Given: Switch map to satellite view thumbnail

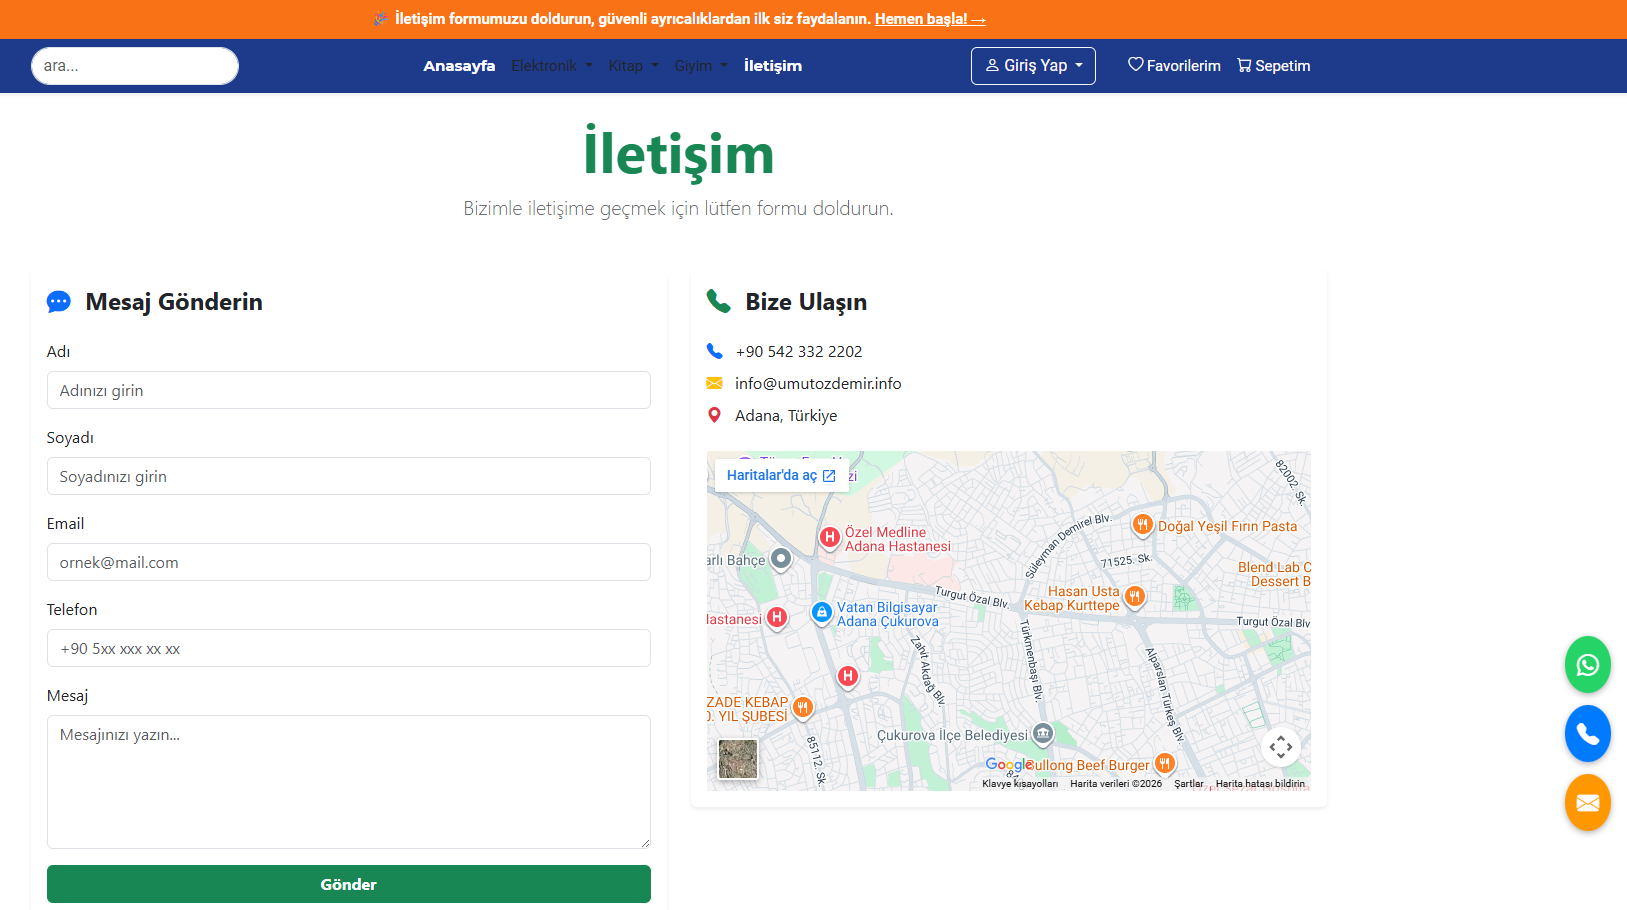Looking at the screenshot, I should coord(738,759).
